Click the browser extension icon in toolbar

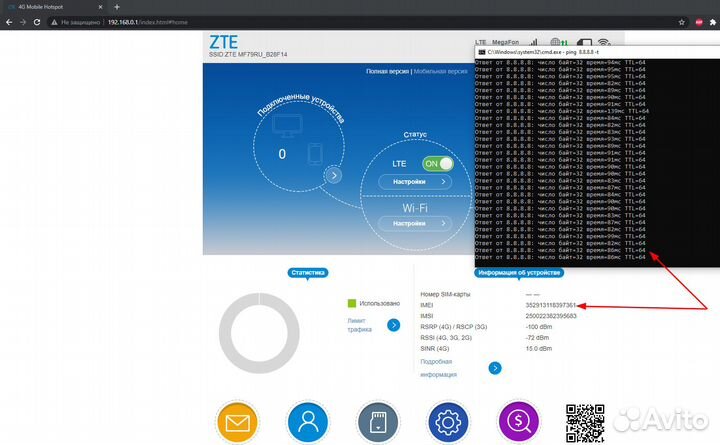(684, 20)
